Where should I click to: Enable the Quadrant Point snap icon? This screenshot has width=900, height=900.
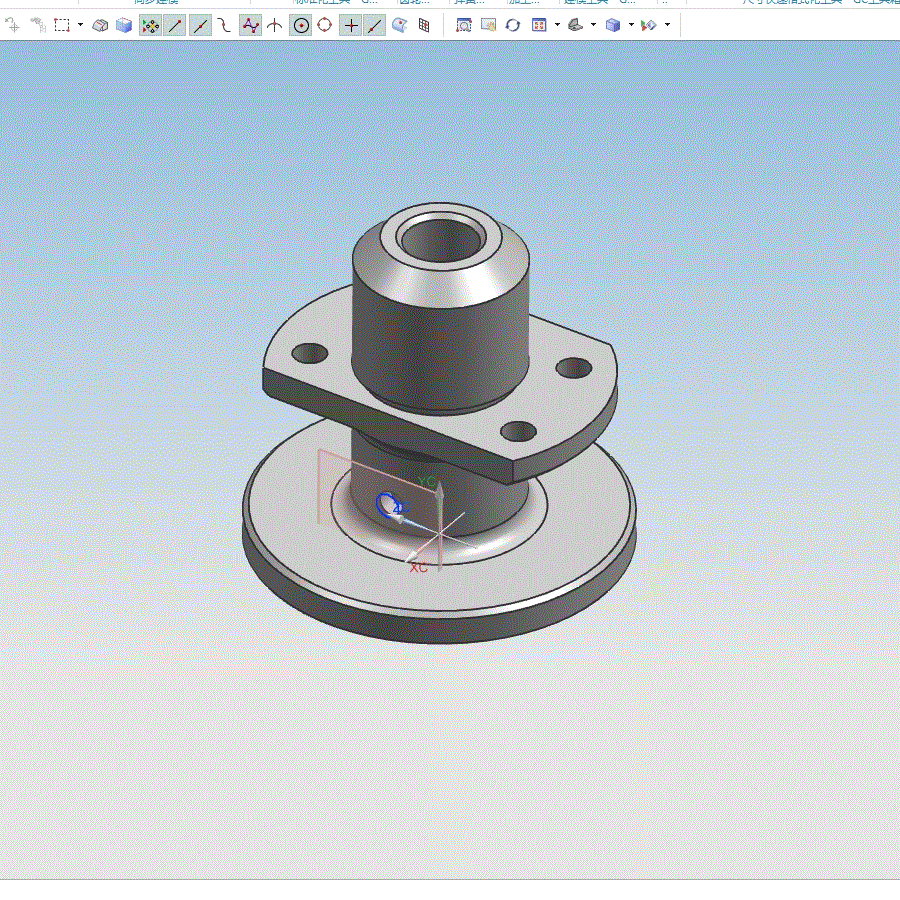[324, 25]
